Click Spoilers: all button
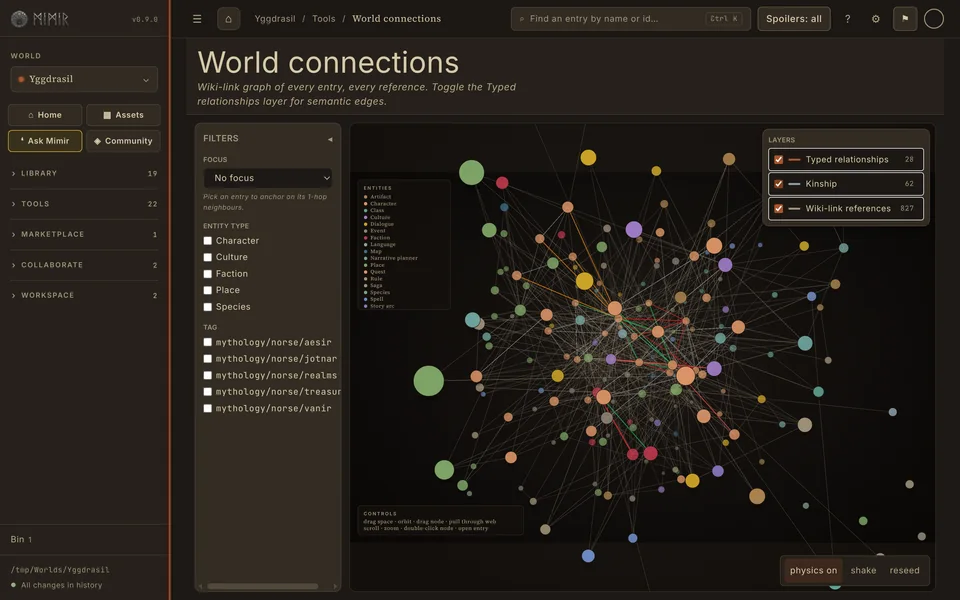The height and width of the screenshot is (600, 960). [x=793, y=19]
